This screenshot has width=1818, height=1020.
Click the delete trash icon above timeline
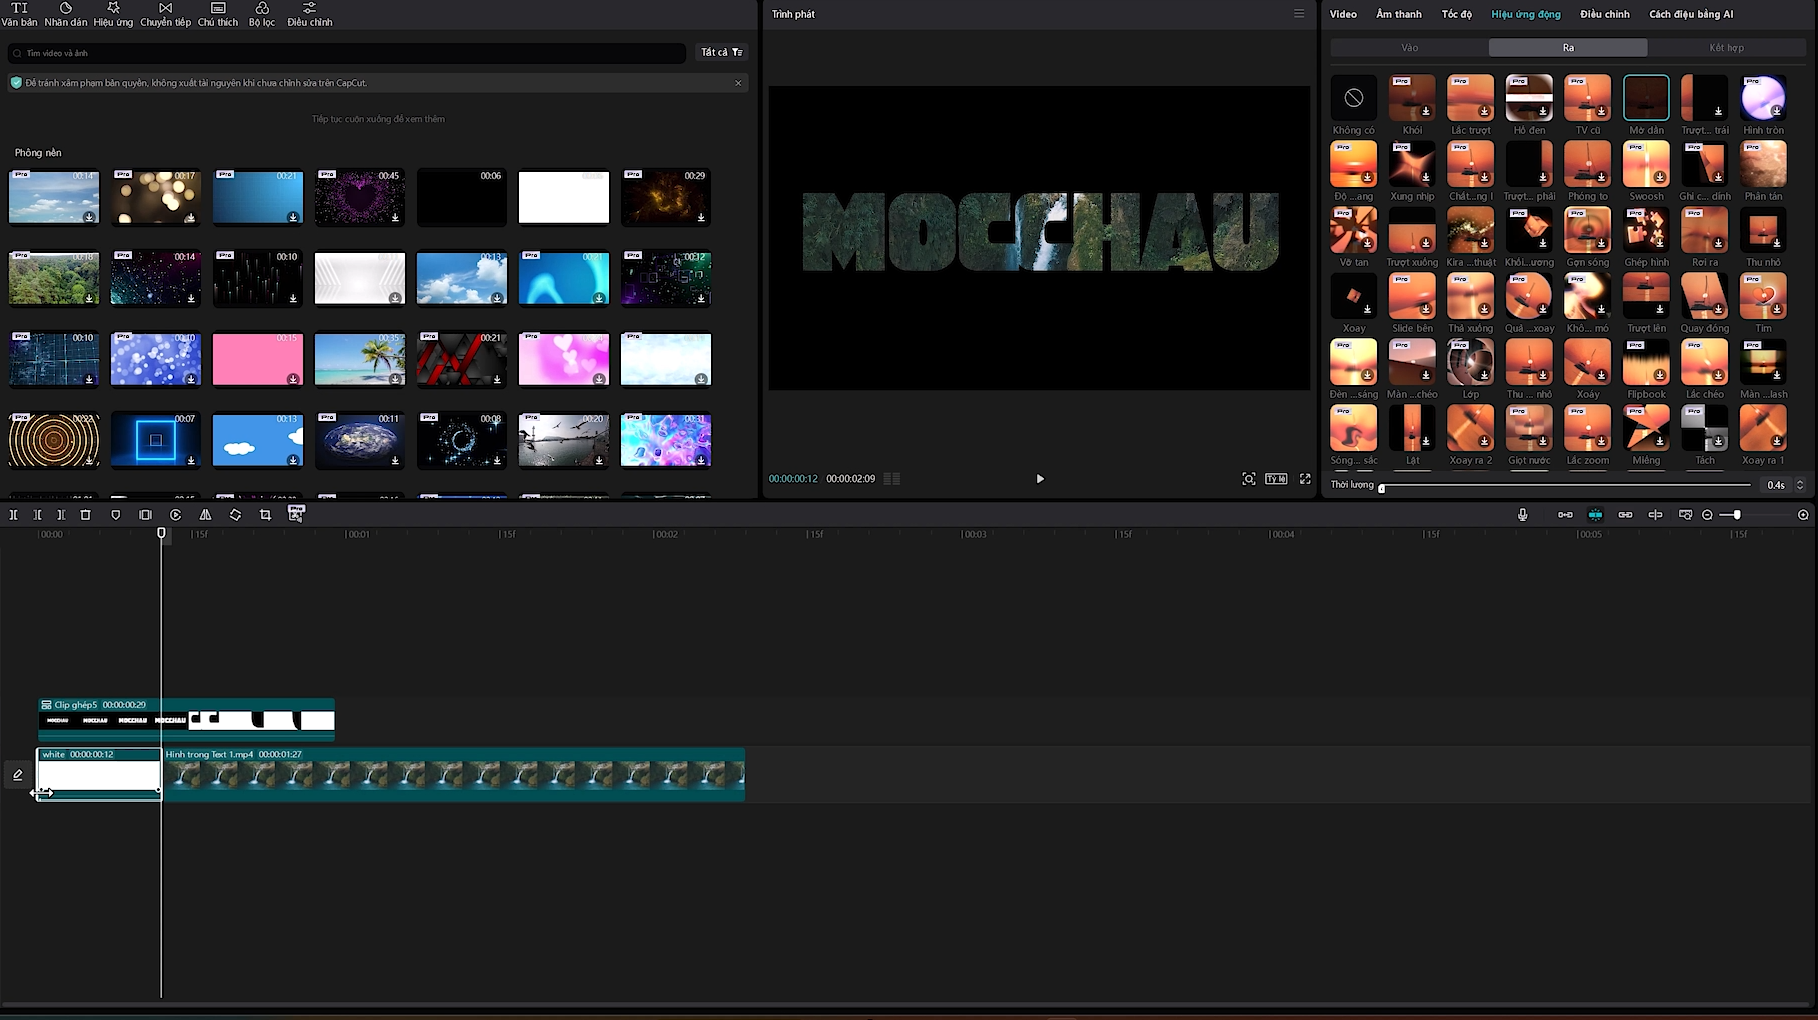point(86,515)
